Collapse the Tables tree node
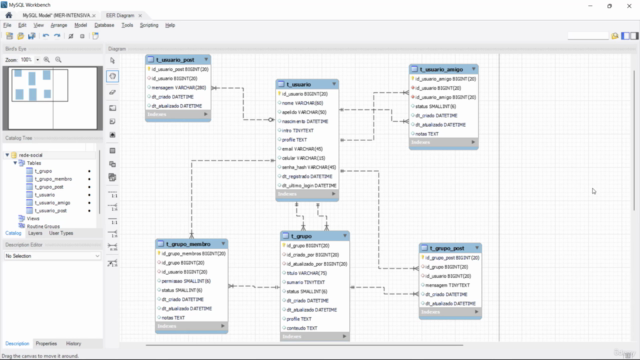This screenshot has height=360, width=640. (15, 163)
